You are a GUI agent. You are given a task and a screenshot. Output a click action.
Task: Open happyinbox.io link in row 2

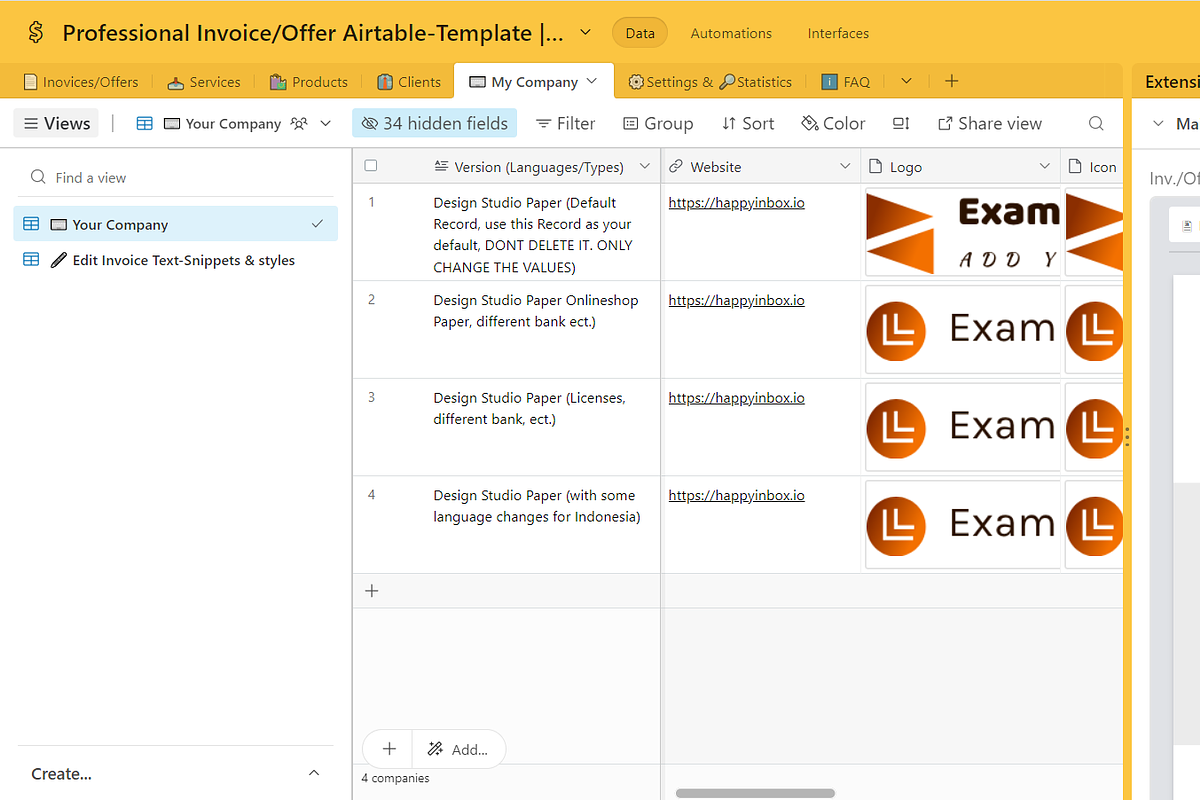tap(736, 300)
